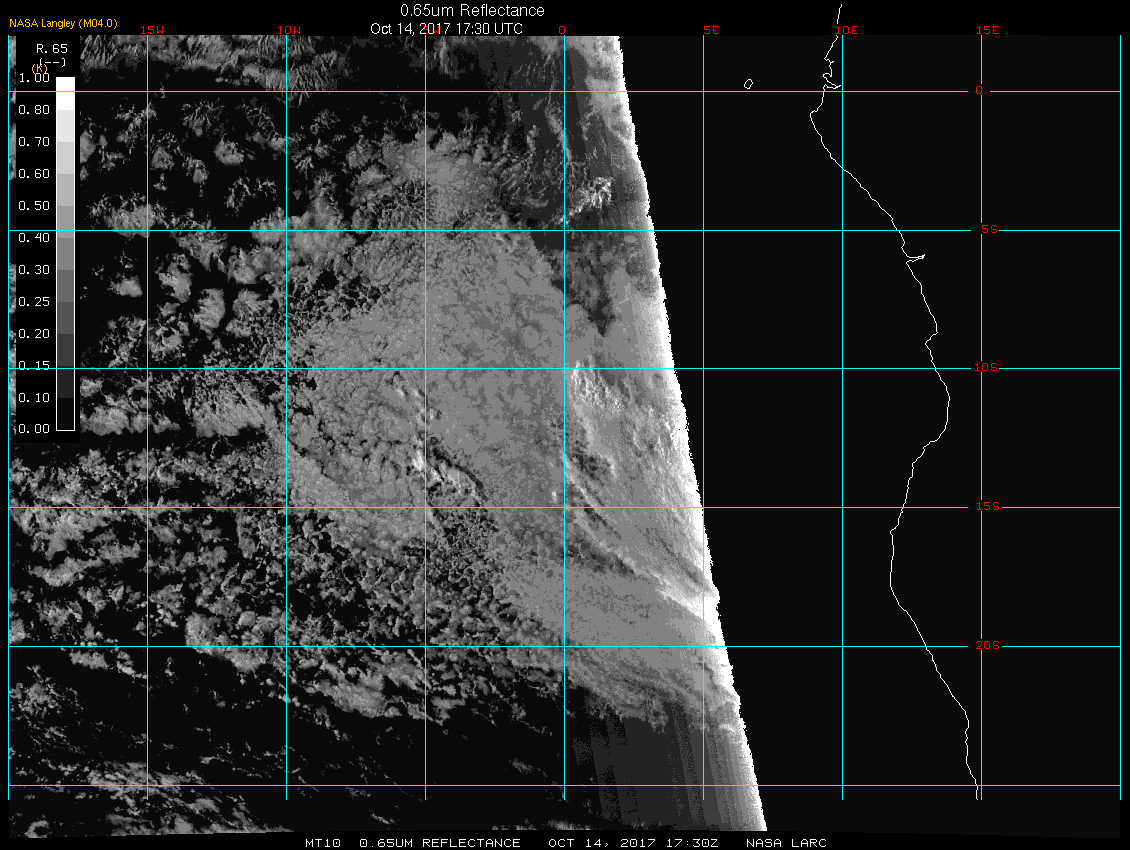Click the 'MT10' footer label
Viewport: 1130px width, 850px height.
322,843
